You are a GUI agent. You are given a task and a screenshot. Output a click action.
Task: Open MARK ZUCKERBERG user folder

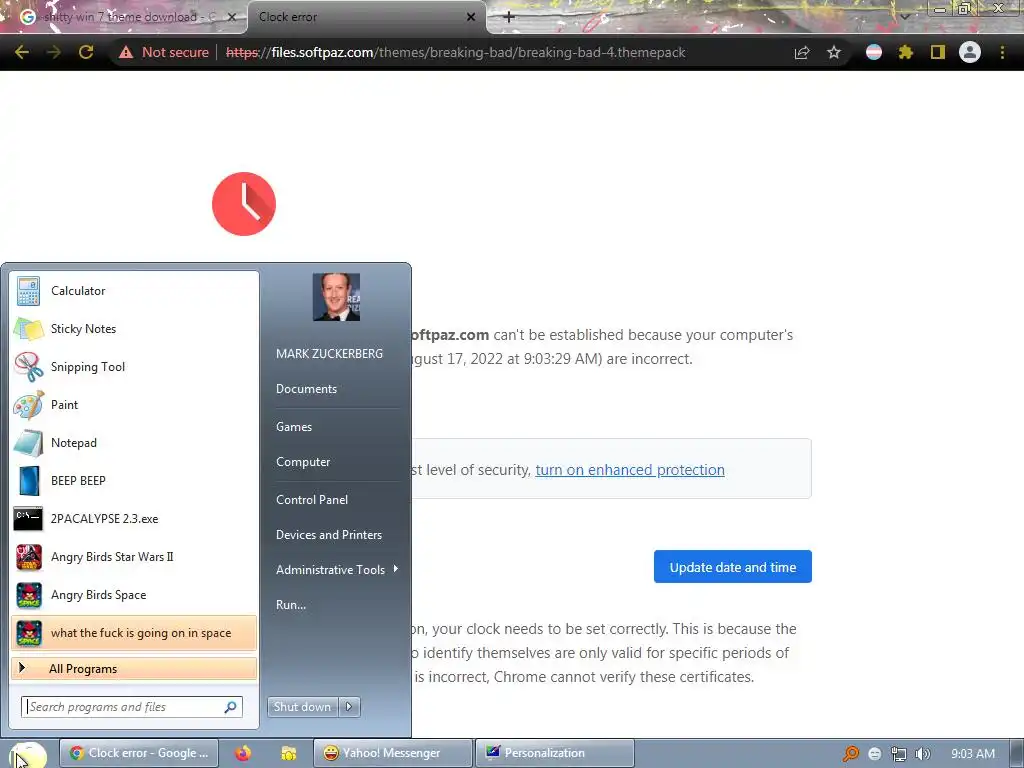(329, 353)
